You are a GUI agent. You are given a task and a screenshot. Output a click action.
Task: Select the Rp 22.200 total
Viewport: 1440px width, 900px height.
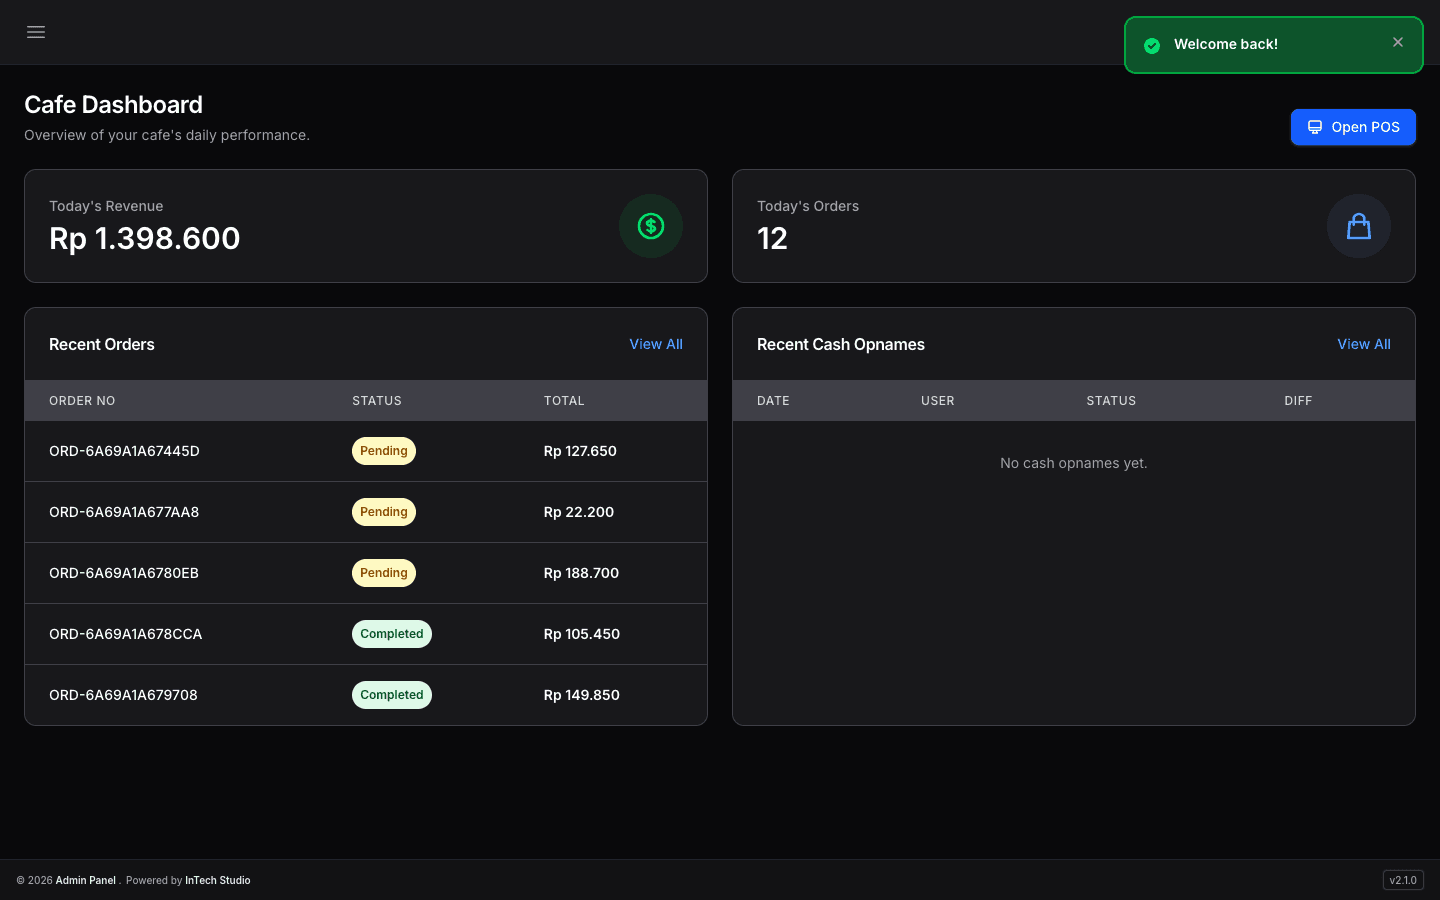(x=579, y=512)
